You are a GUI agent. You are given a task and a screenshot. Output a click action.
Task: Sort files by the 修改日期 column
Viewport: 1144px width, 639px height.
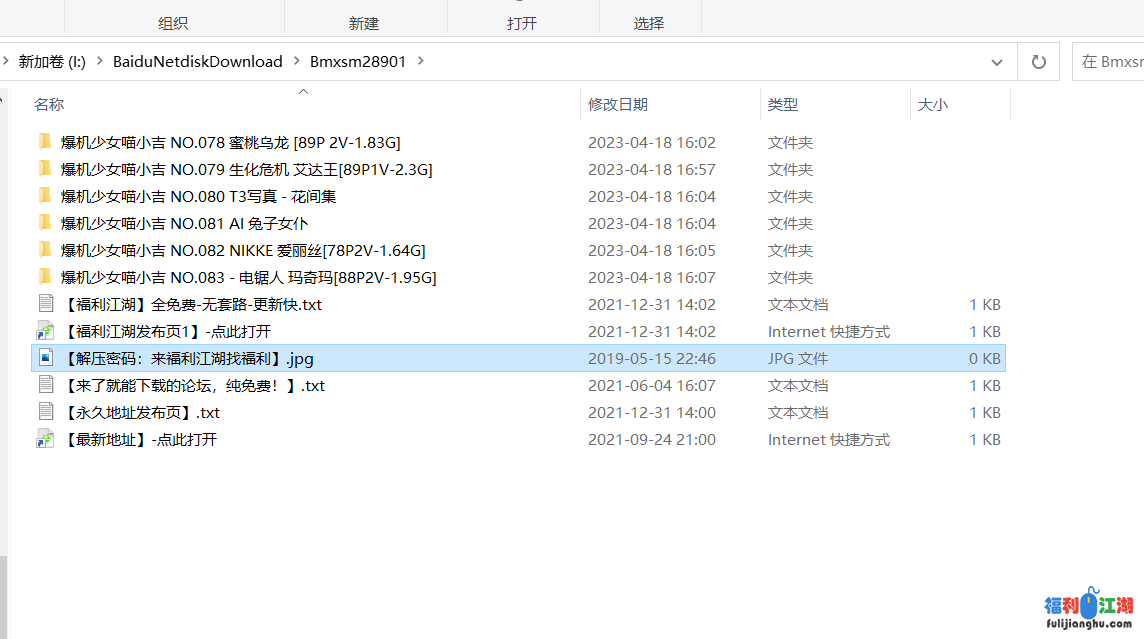[x=617, y=104]
